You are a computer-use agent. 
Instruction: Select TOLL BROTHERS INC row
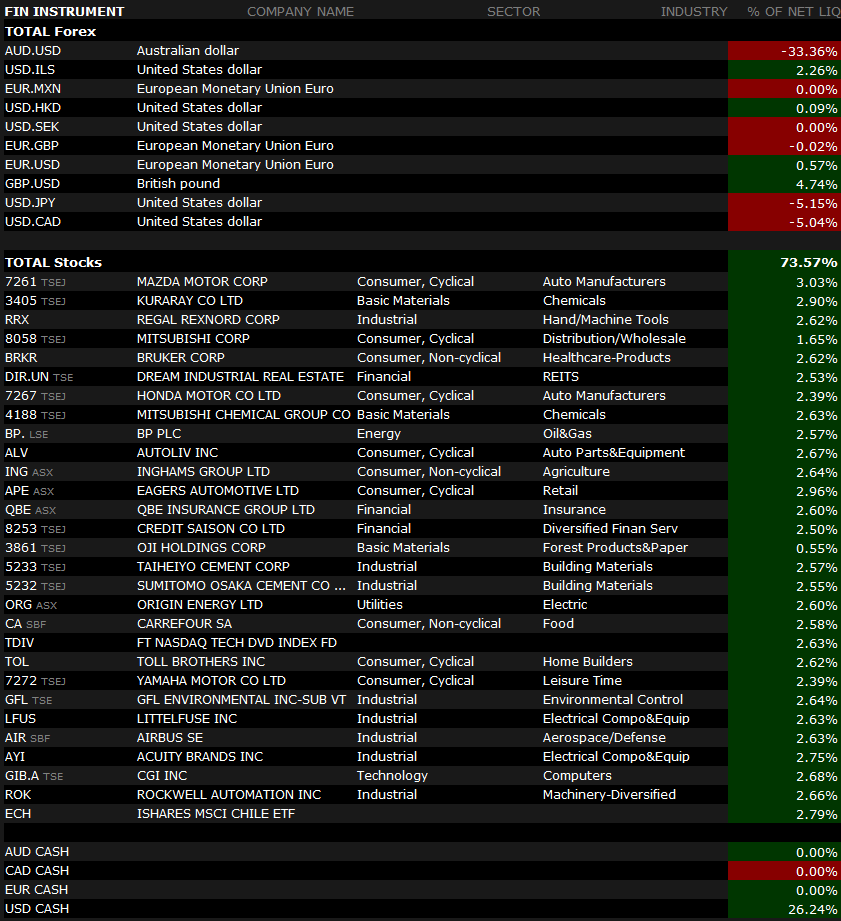coord(420,662)
